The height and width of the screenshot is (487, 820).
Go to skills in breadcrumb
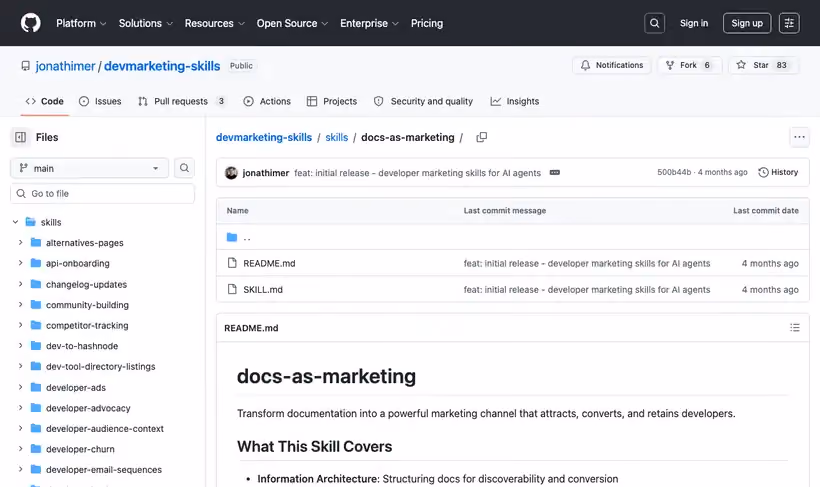(336, 137)
